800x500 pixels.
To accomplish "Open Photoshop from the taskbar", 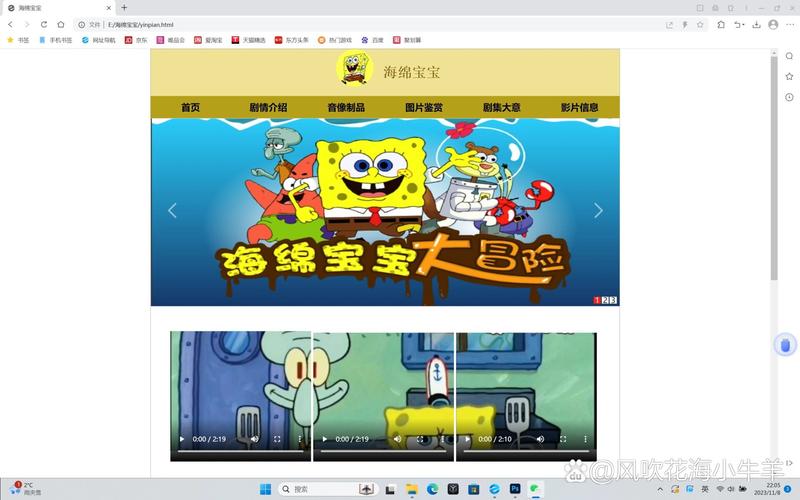I will (515, 489).
